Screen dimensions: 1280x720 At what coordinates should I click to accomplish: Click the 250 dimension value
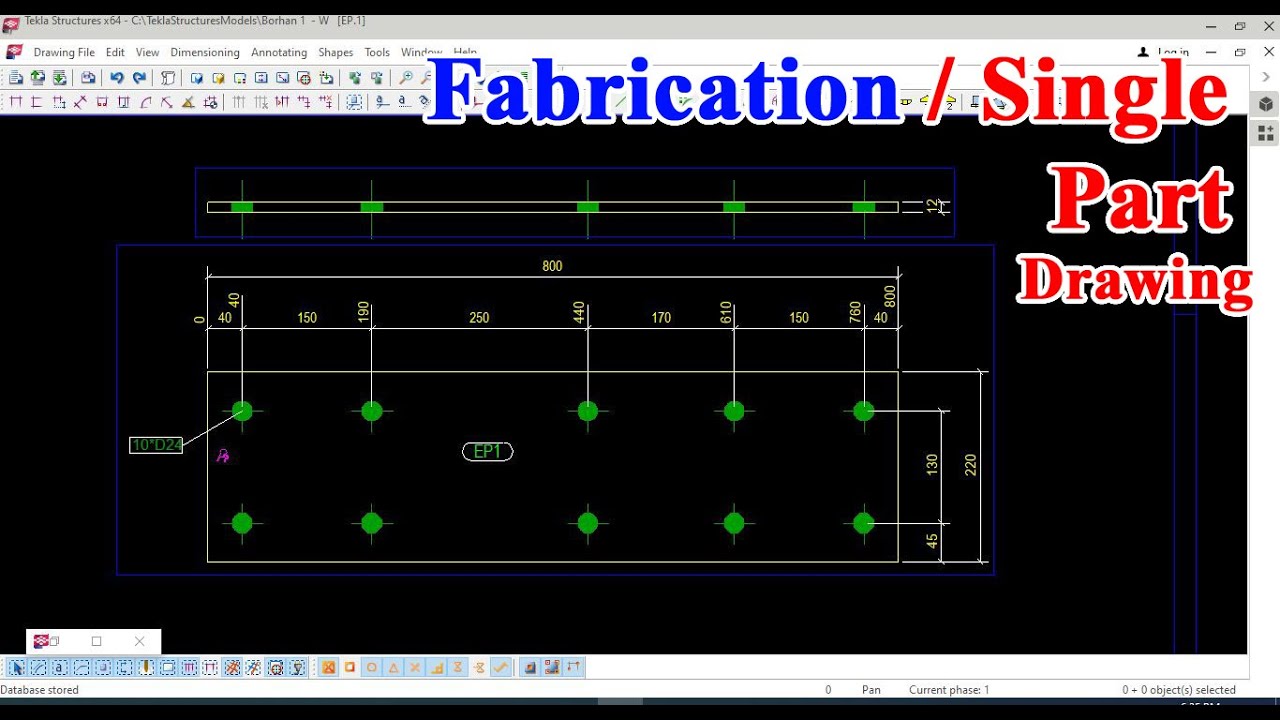(x=479, y=318)
